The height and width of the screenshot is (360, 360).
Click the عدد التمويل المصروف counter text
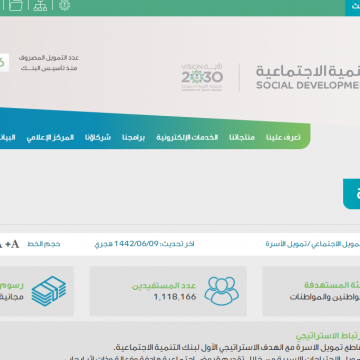49,63
